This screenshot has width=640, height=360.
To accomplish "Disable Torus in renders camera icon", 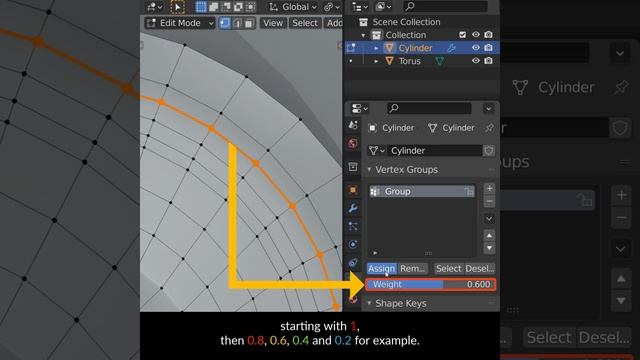I will click(x=489, y=61).
